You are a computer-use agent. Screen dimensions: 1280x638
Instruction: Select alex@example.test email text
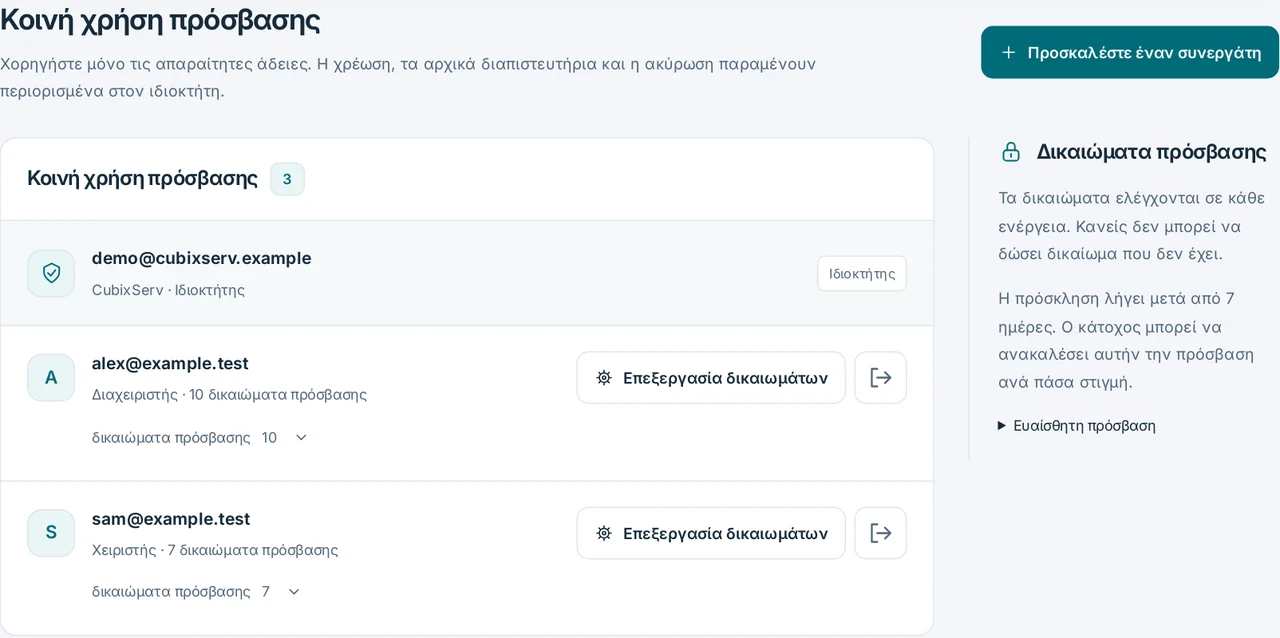(170, 363)
